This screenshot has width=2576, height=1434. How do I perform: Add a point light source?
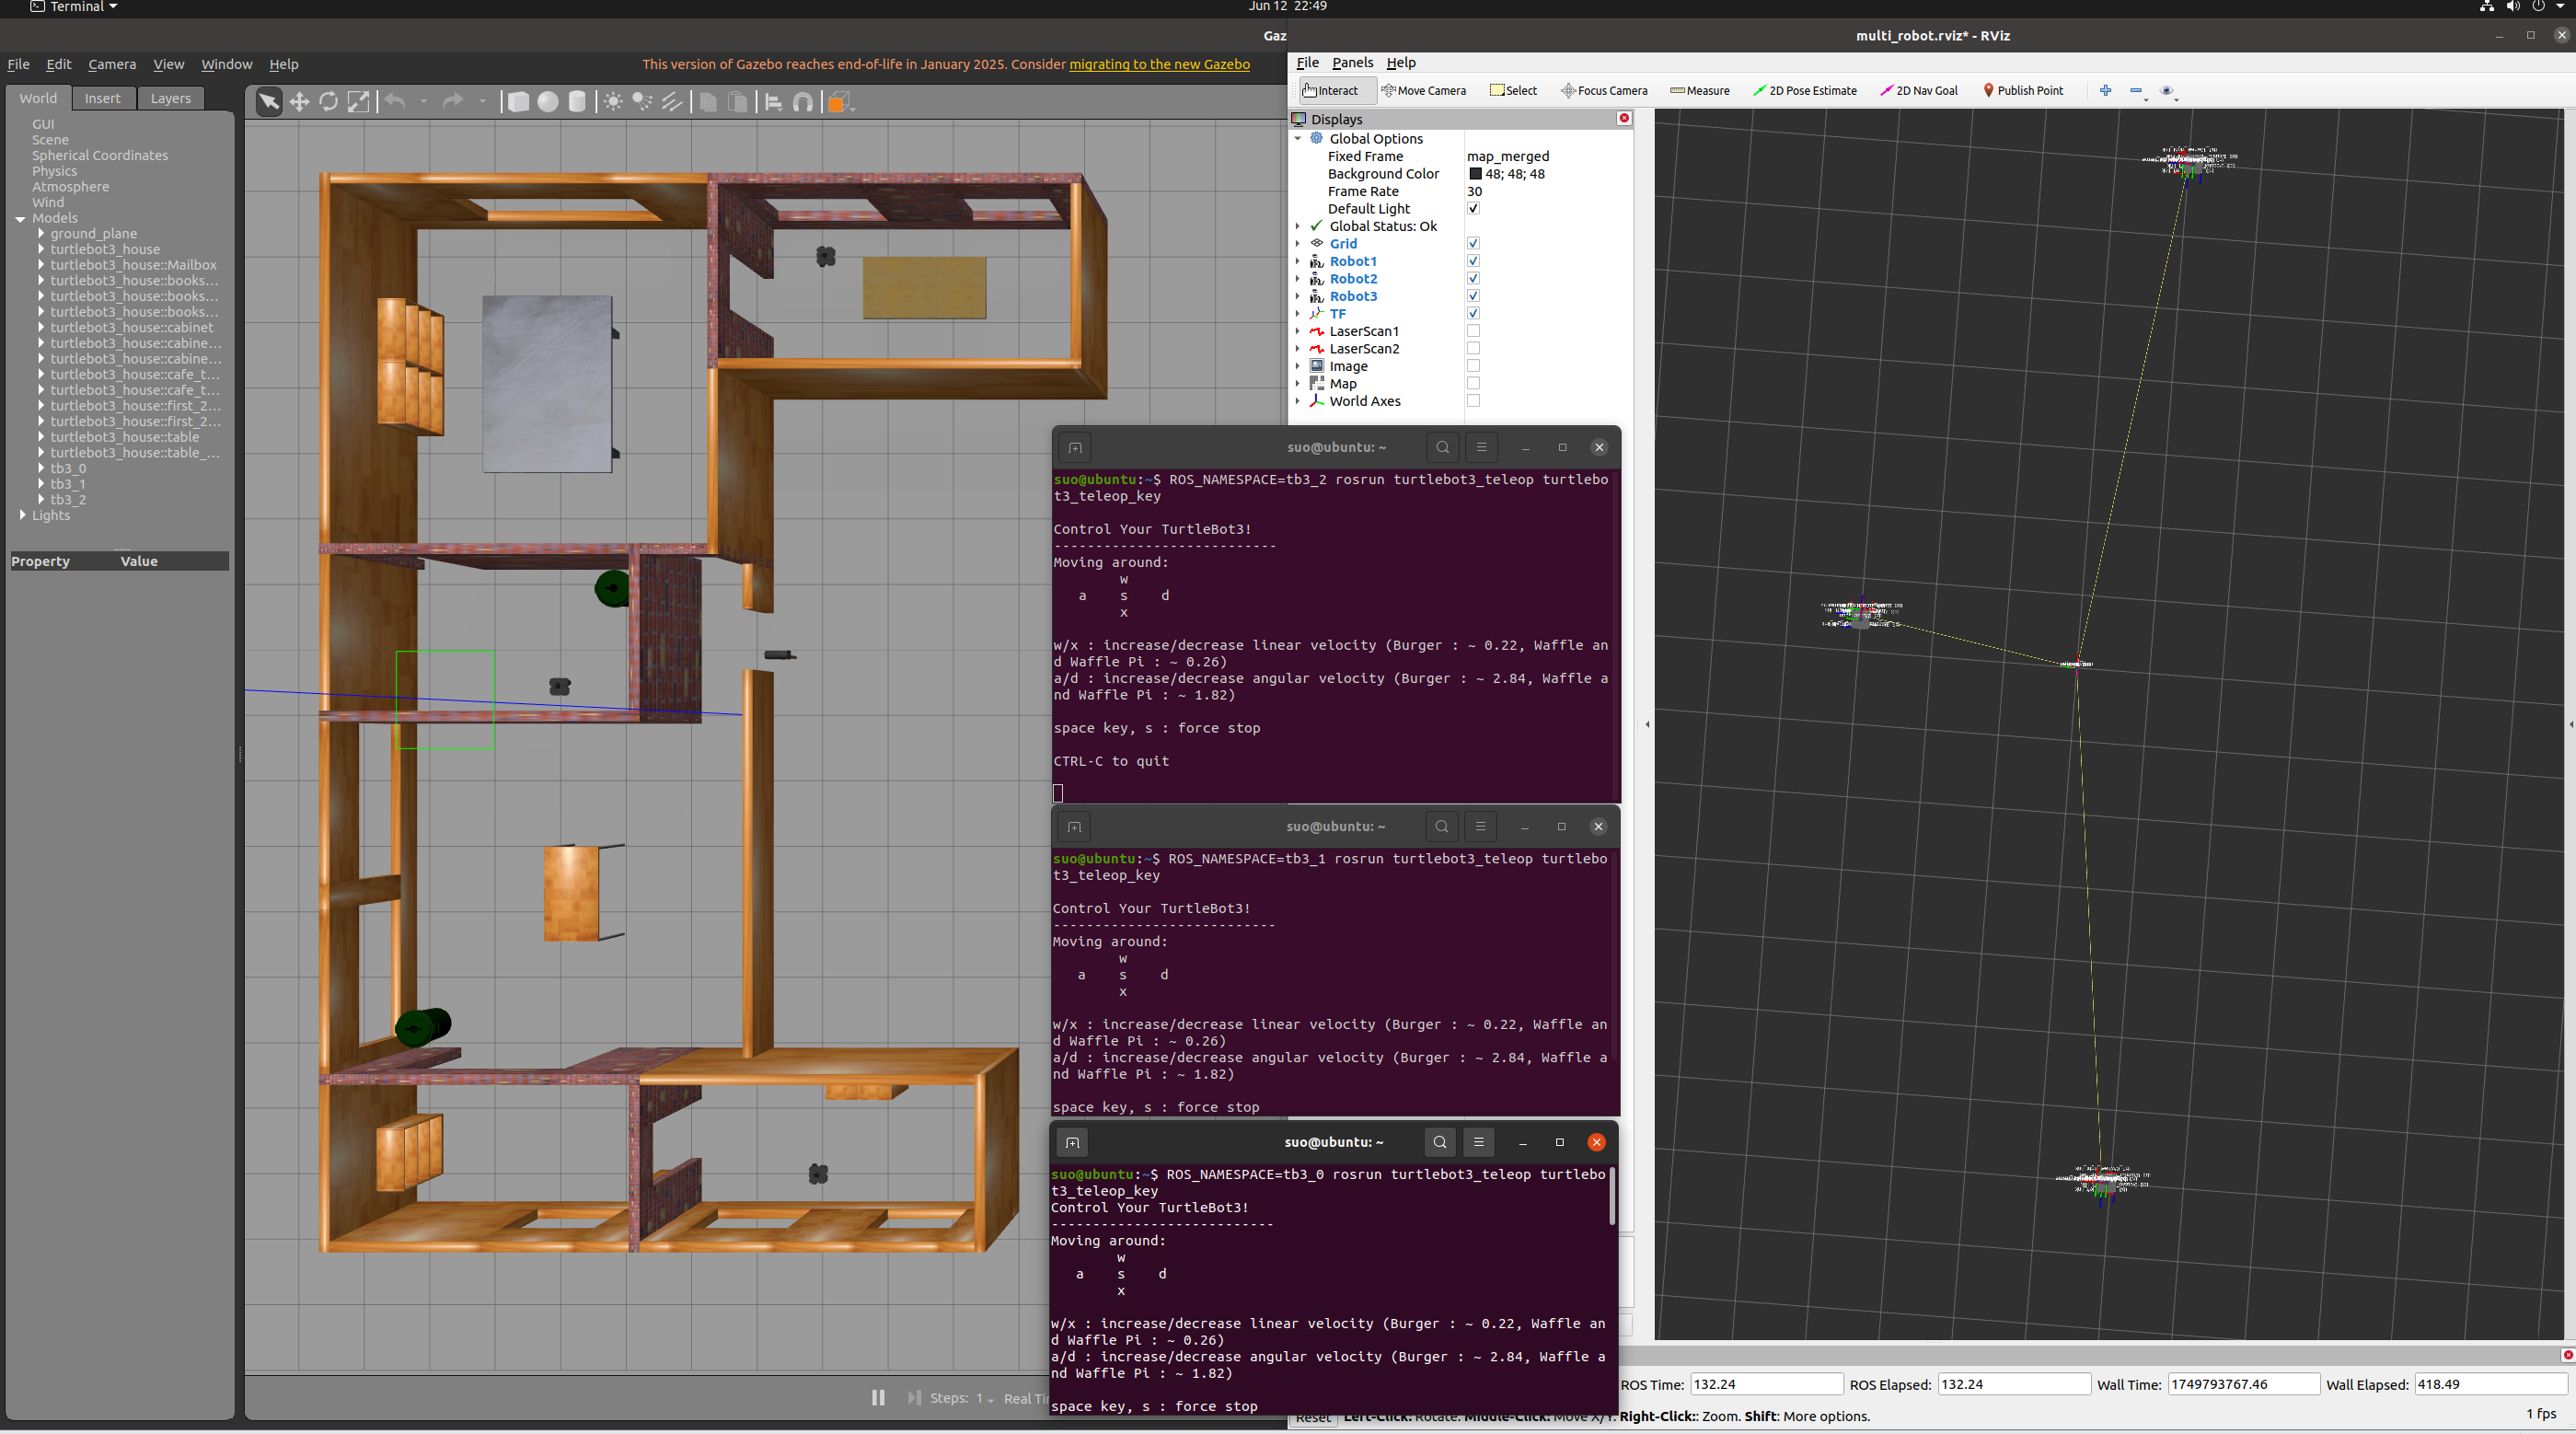(613, 102)
